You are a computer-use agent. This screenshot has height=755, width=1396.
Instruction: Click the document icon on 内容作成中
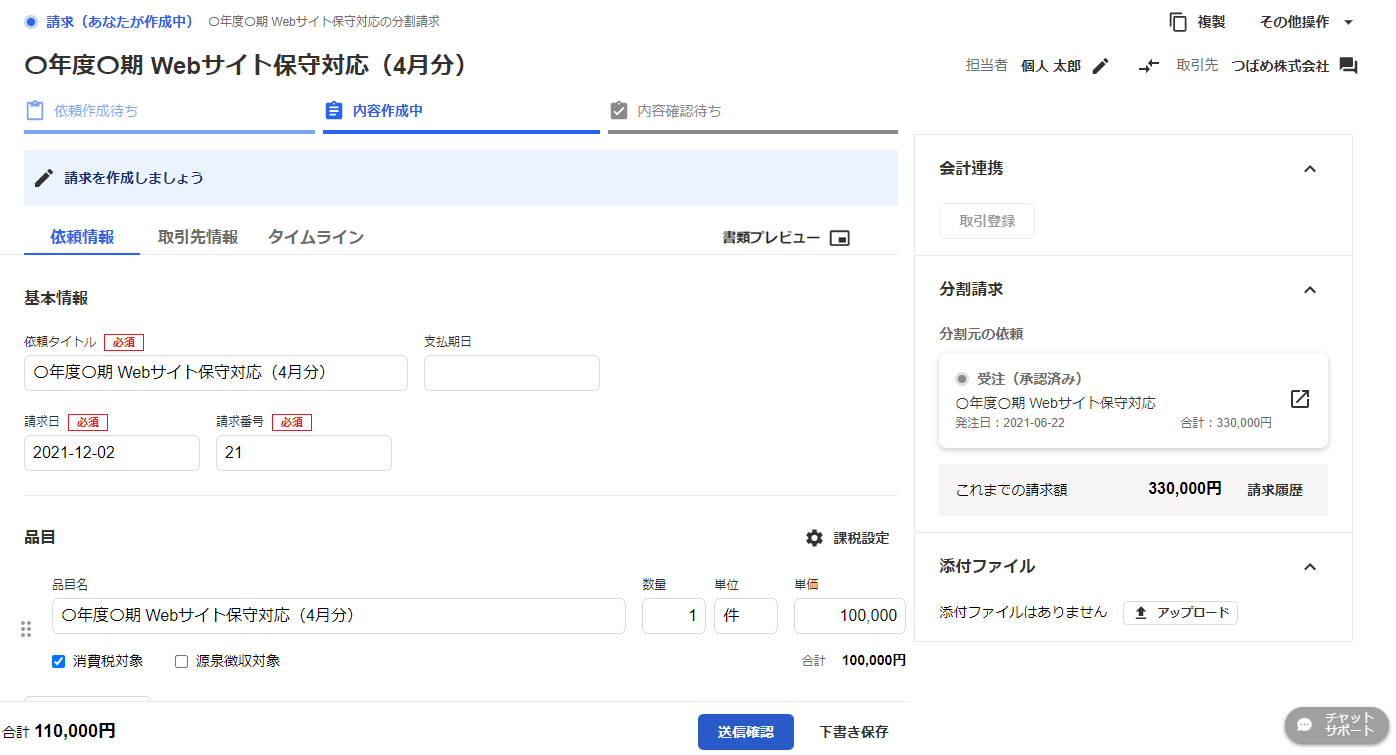(x=334, y=111)
